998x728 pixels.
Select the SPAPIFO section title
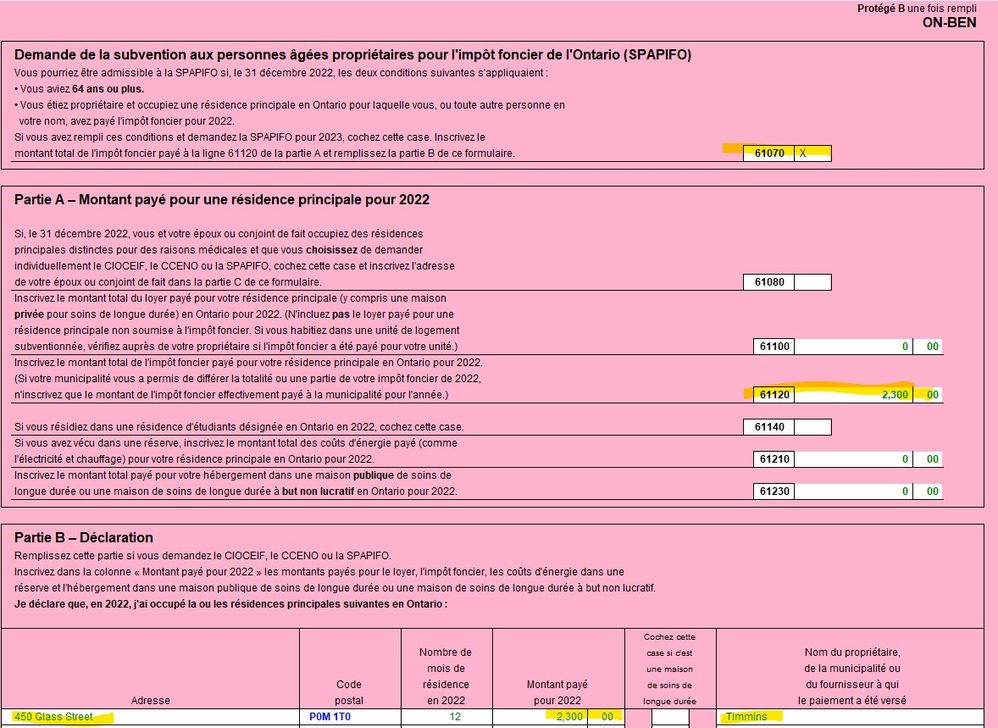coord(353,55)
